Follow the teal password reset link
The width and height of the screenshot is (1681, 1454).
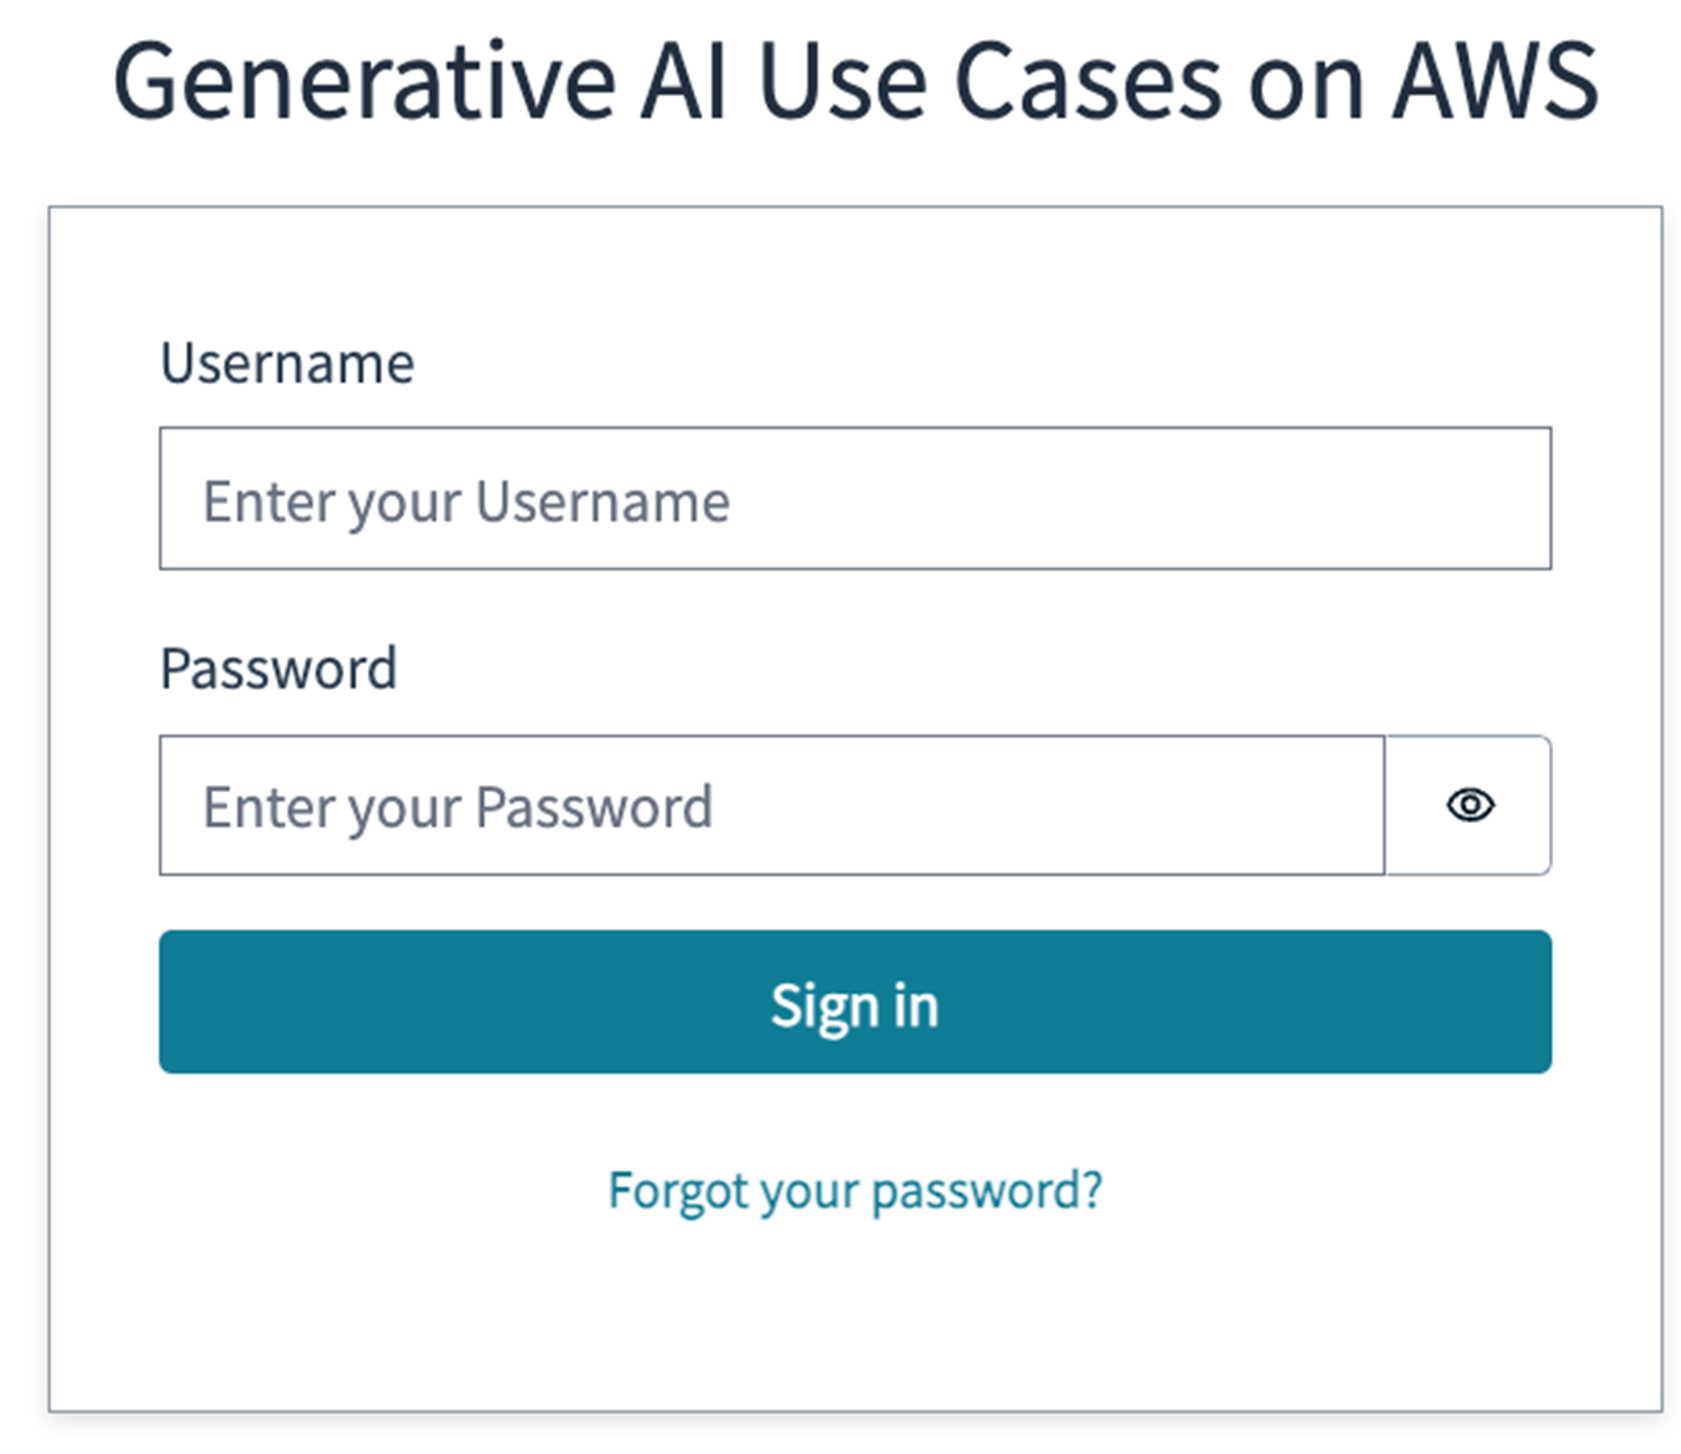(x=855, y=1190)
